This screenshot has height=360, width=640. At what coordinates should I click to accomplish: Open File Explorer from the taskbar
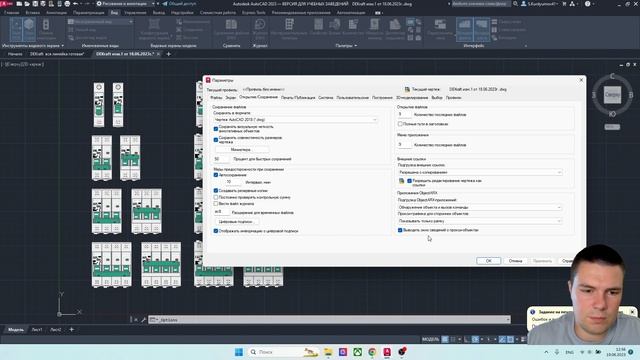tap(328, 352)
